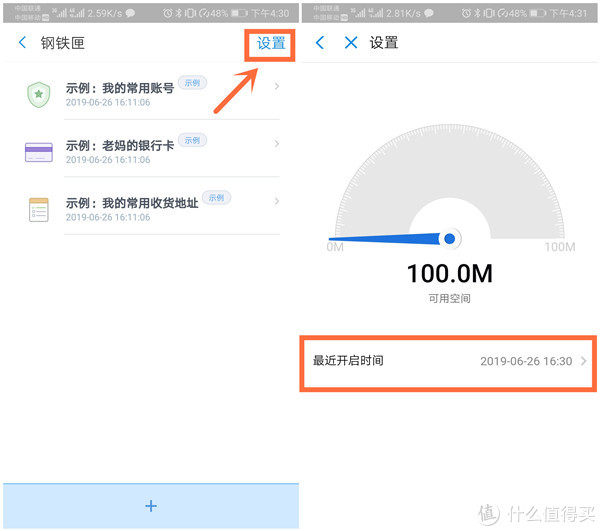Open 示例：我的常用收货地址 entry
Viewport: 600px width, 531px height.
point(153,209)
